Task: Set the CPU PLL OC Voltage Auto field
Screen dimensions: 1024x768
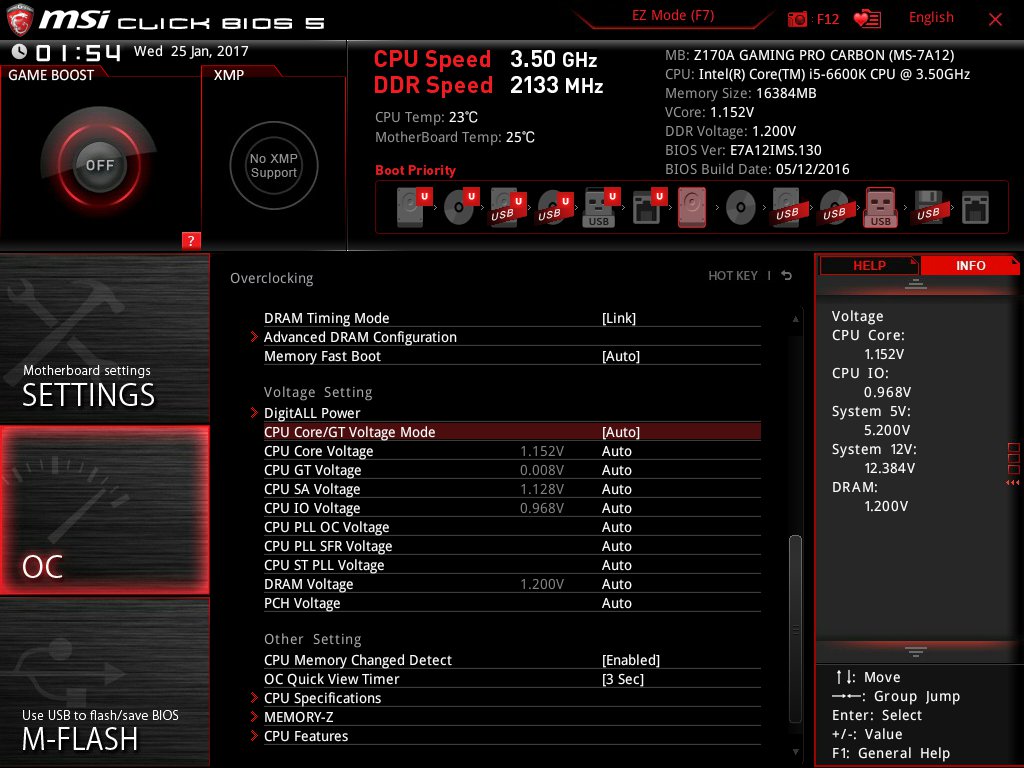Action: tap(616, 526)
